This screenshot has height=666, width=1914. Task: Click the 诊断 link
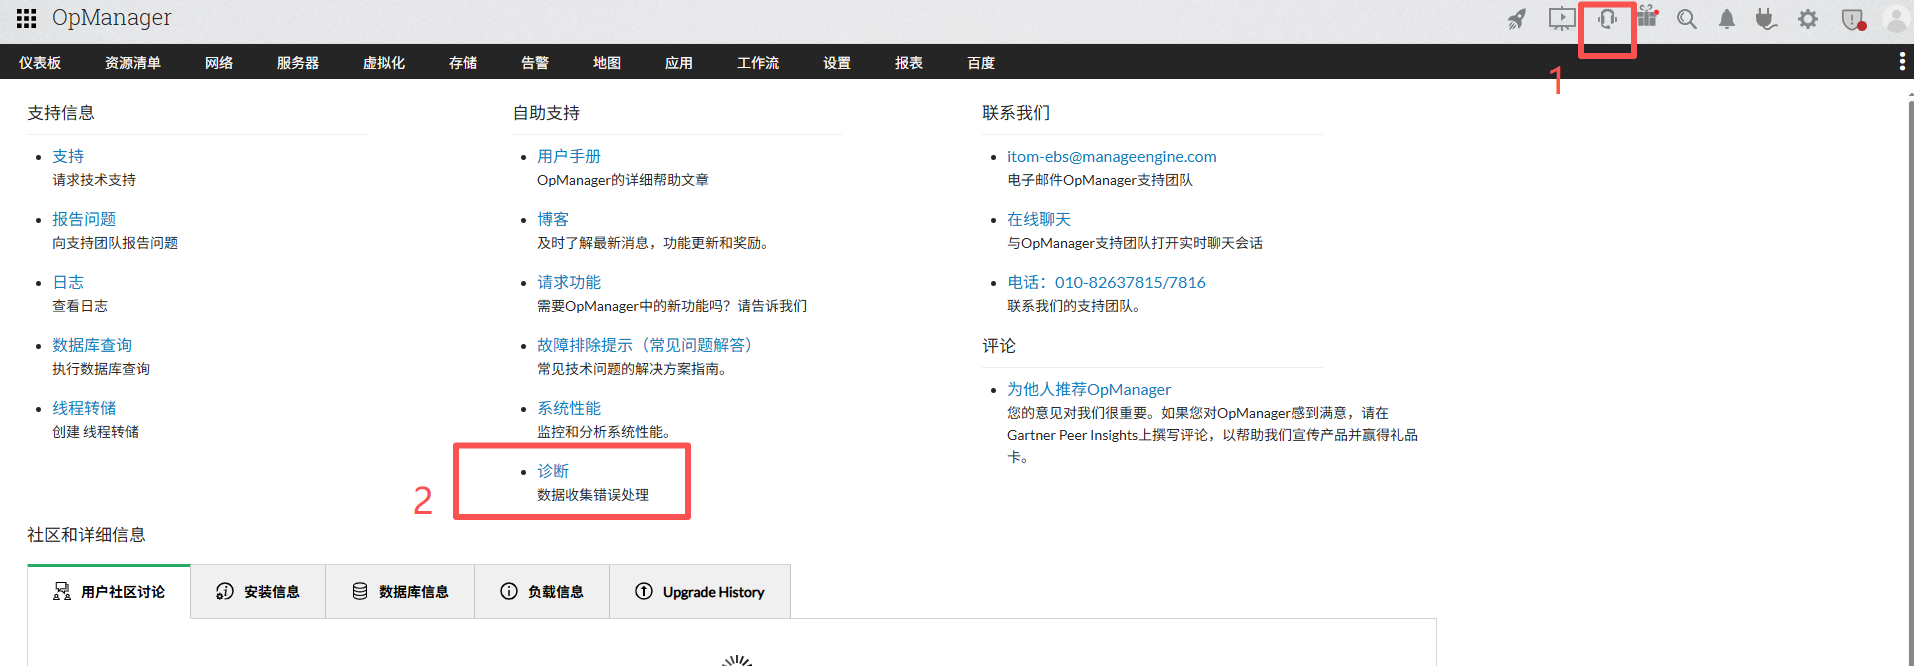click(x=553, y=471)
